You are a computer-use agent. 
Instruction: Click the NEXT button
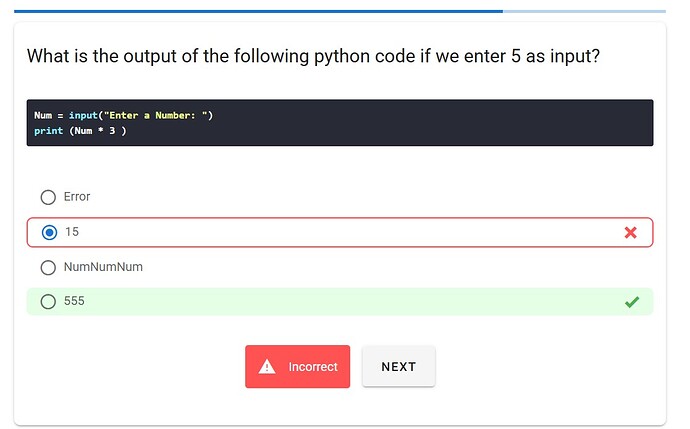click(x=398, y=367)
